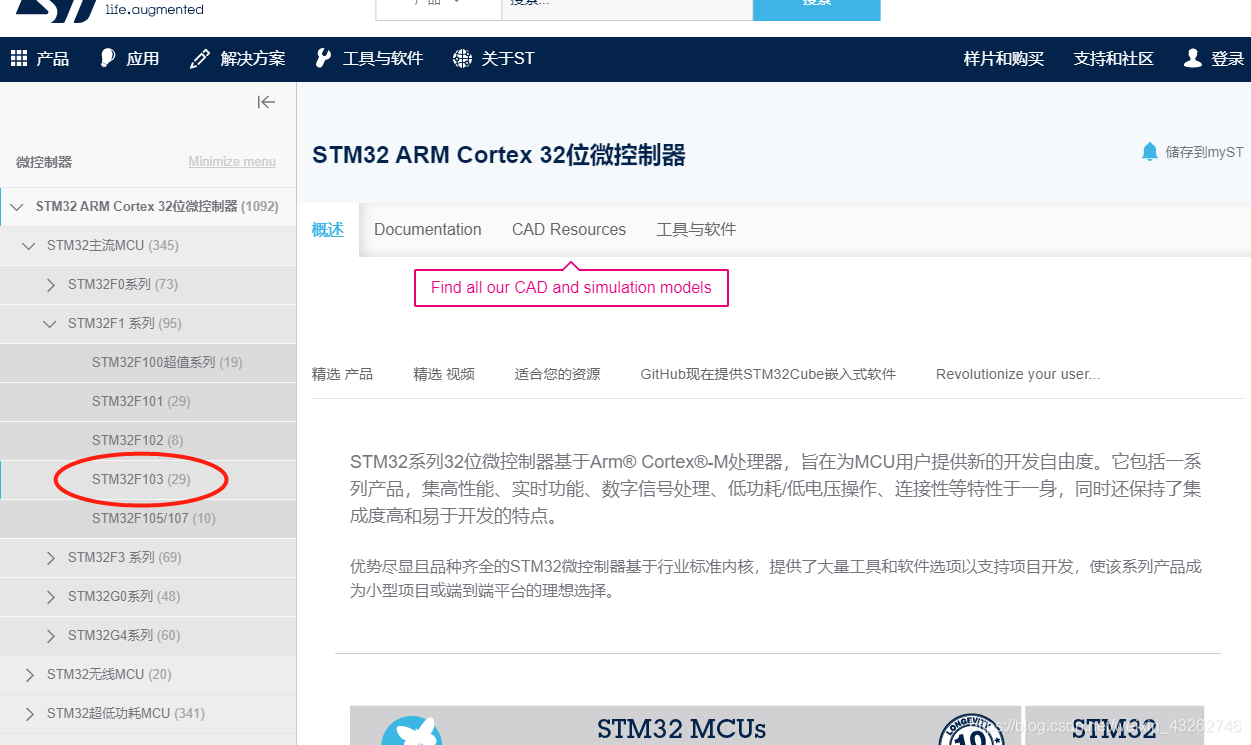The height and width of the screenshot is (745, 1251).
Task: Open 支持和社区 menu
Action: tap(1113, 59)
